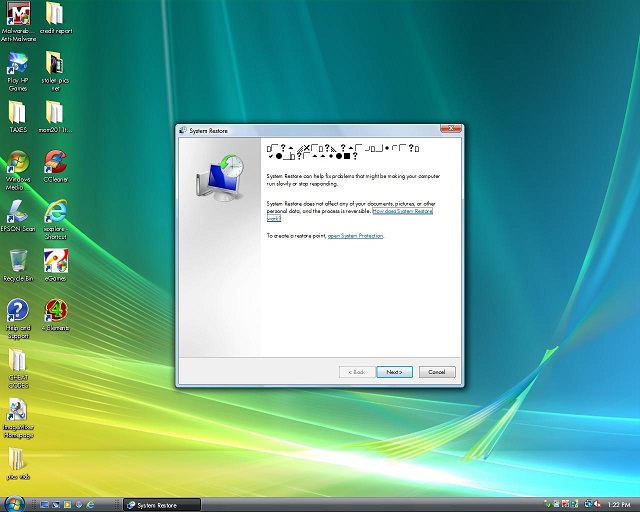Select the Windows Media desktop icon

tap(17, 165)
